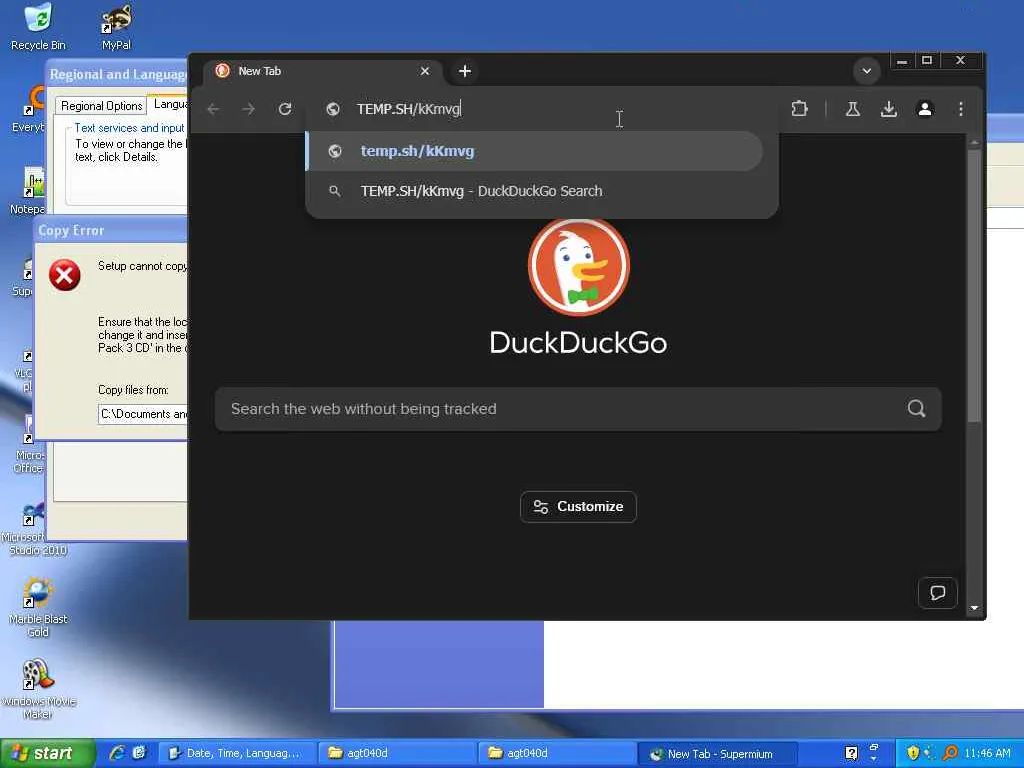
Task: Open Microsoft Studio 2010 desktop icon
Action: pyautogui.click(x=33, y=529)
